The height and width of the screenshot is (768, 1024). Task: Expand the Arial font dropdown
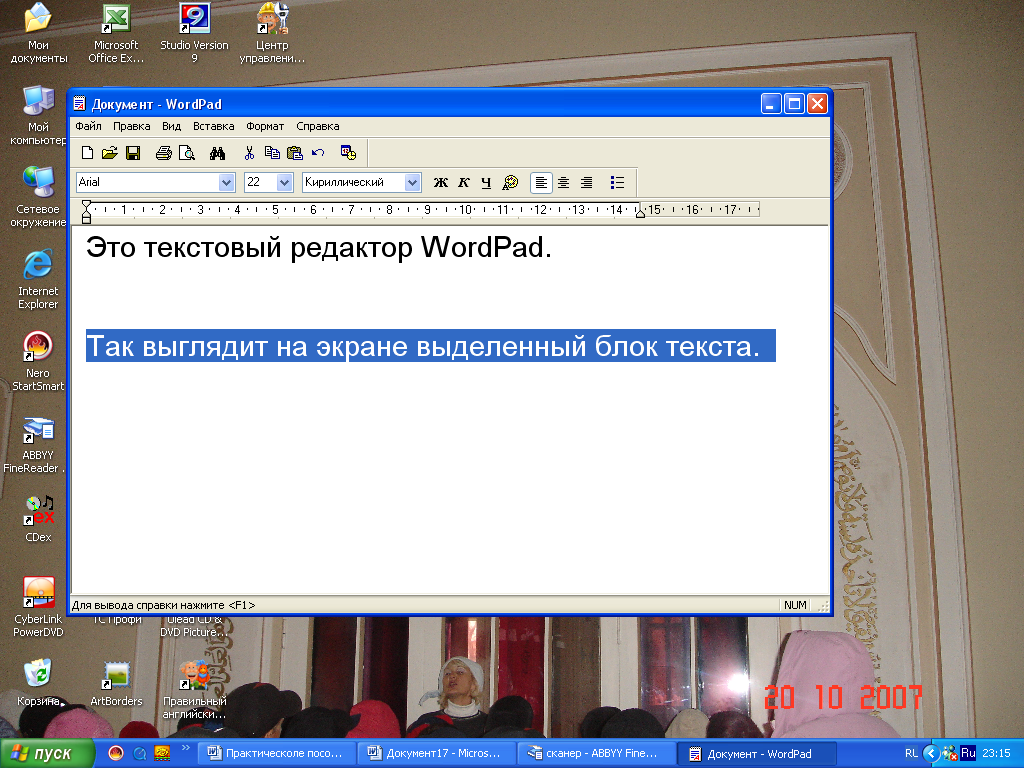[x=227, y=183]
